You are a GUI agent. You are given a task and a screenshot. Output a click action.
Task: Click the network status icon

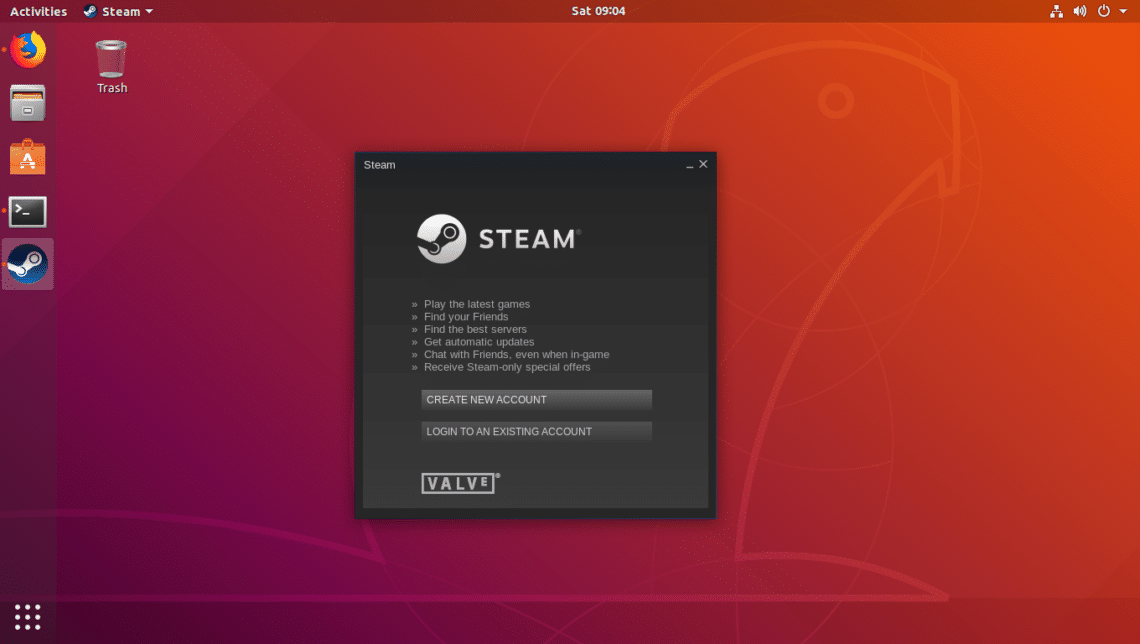coord(1057,12)
